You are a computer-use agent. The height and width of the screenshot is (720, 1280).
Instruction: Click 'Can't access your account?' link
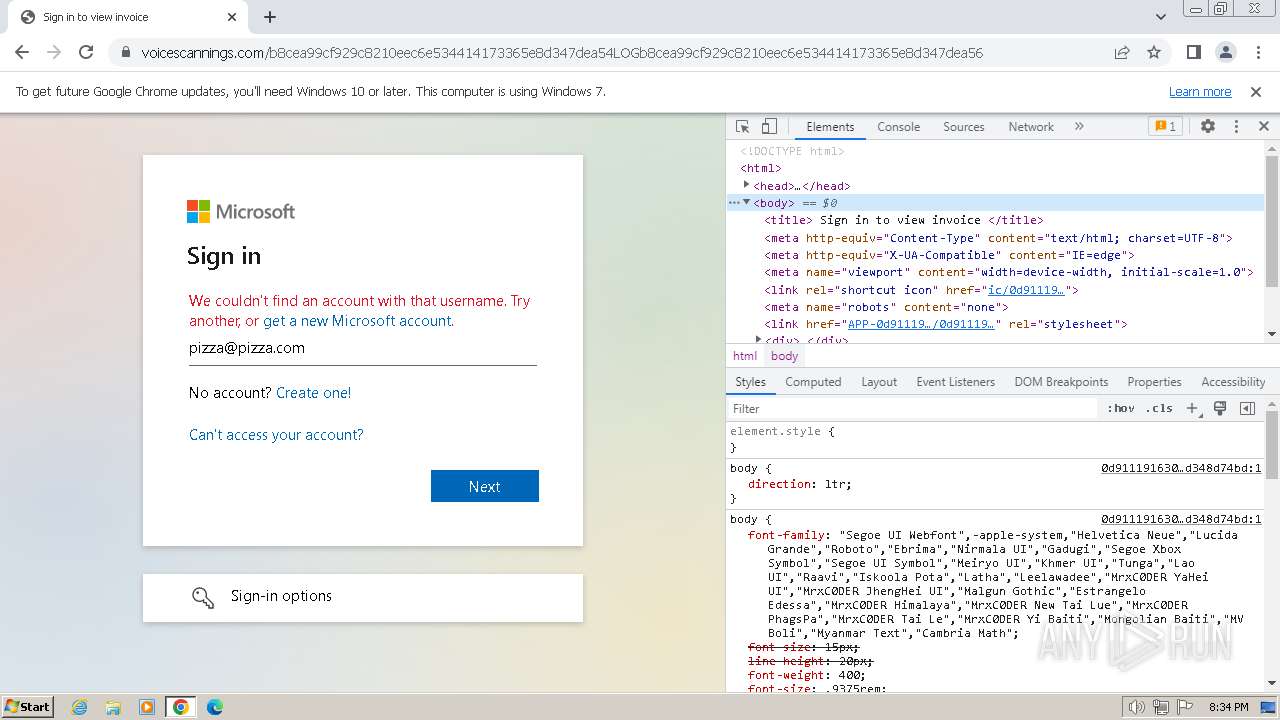[x=276, y=435]
